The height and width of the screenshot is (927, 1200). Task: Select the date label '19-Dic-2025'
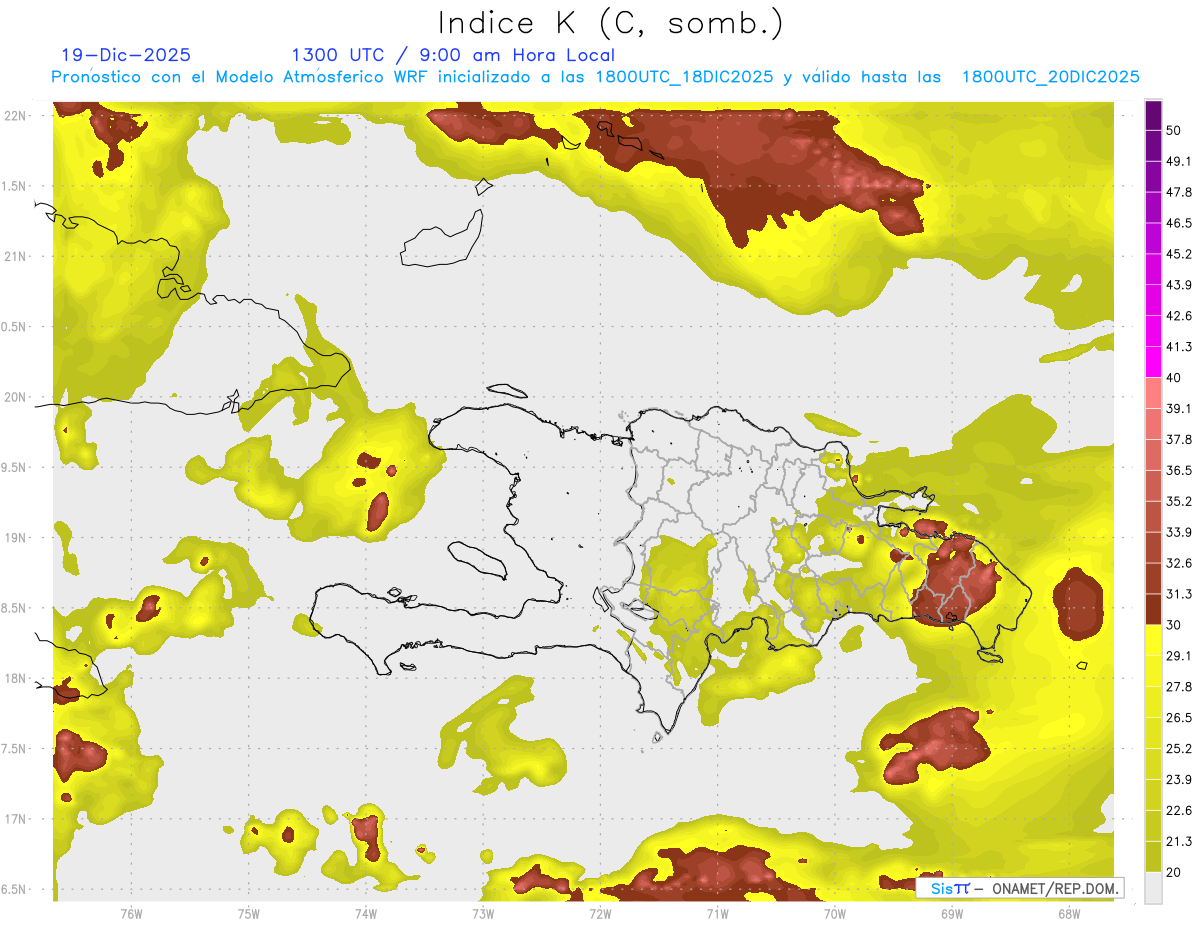tap(126, 55)
